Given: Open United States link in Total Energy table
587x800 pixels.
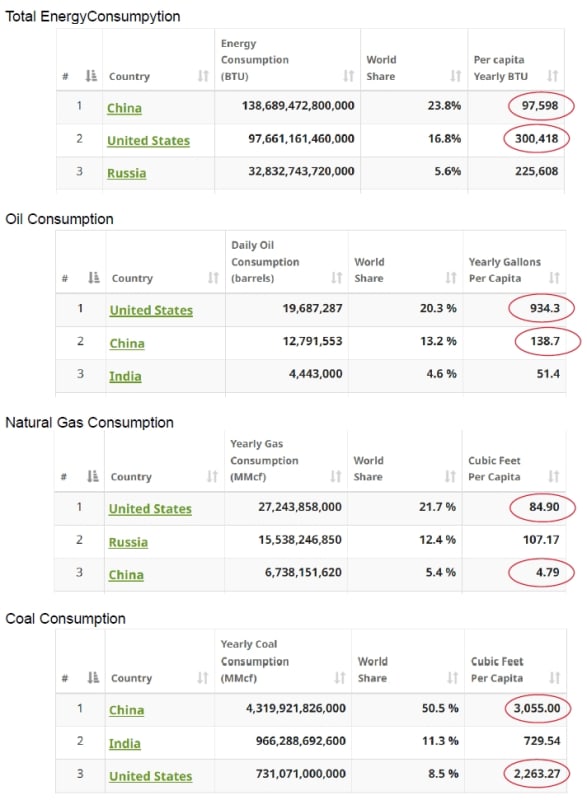Looking at the screenshot, I should point(148,141).
